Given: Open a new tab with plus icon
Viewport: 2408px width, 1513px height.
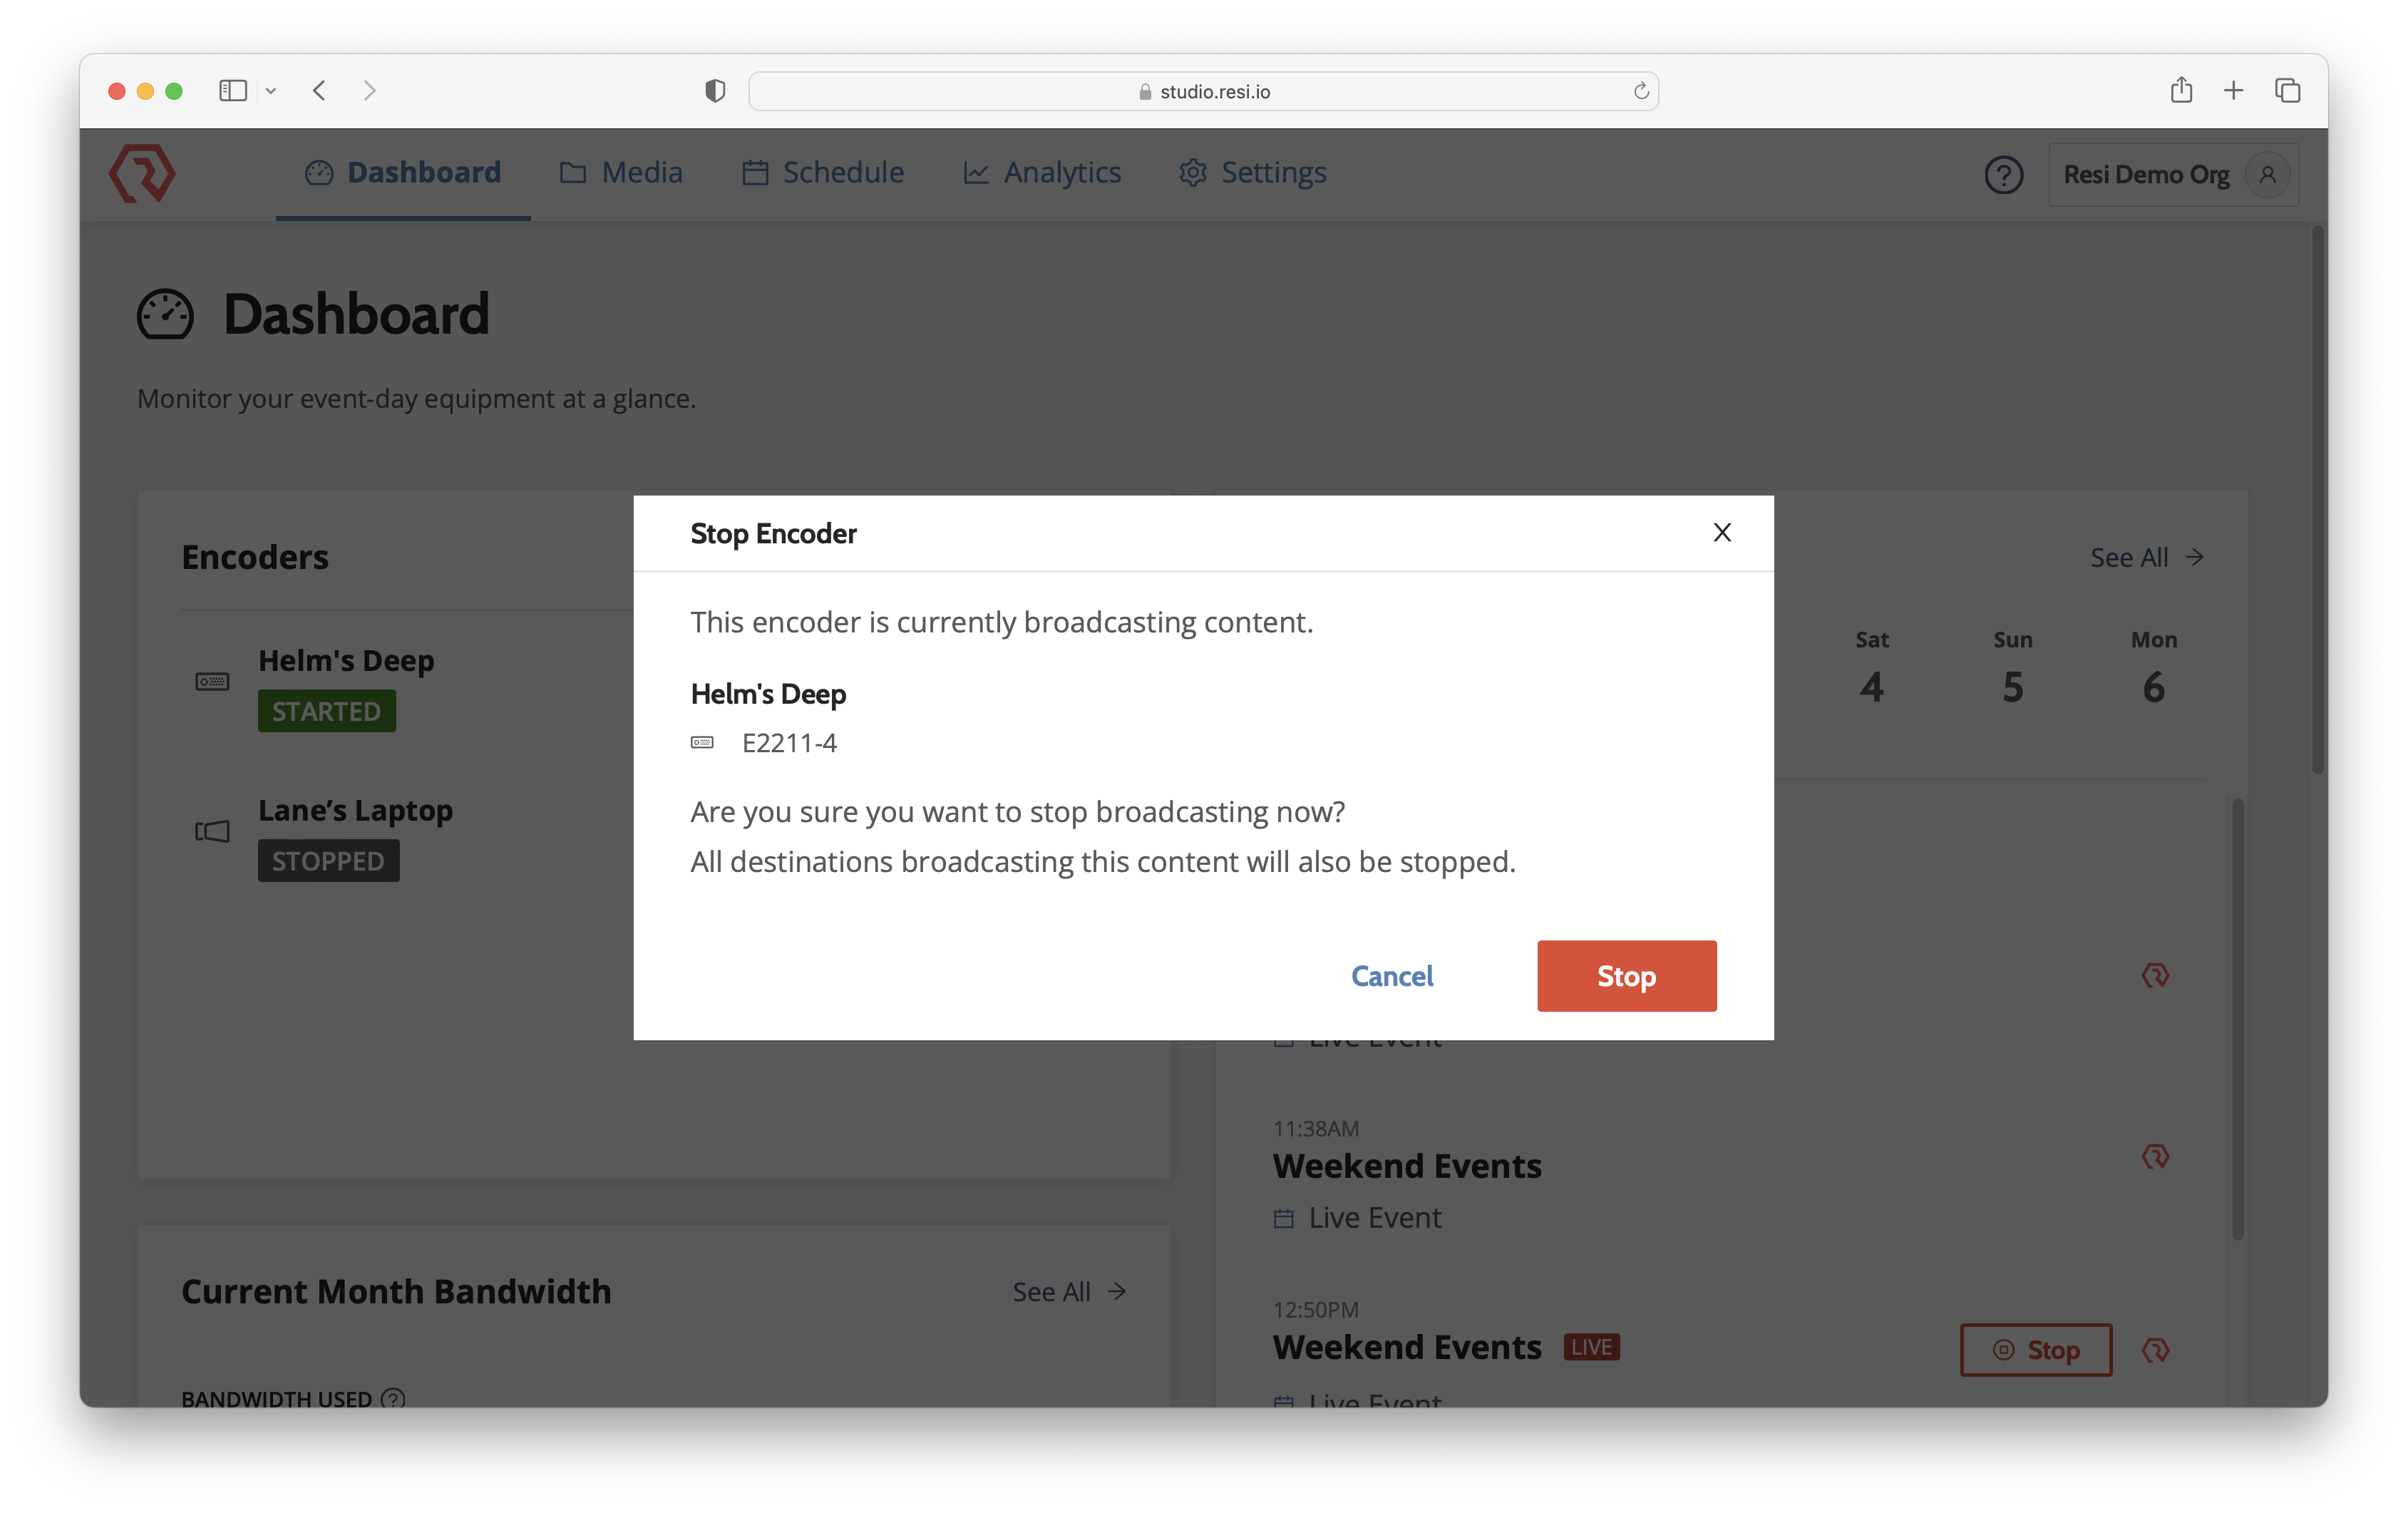Looking at the screenshot, I should pos(2233,91).
